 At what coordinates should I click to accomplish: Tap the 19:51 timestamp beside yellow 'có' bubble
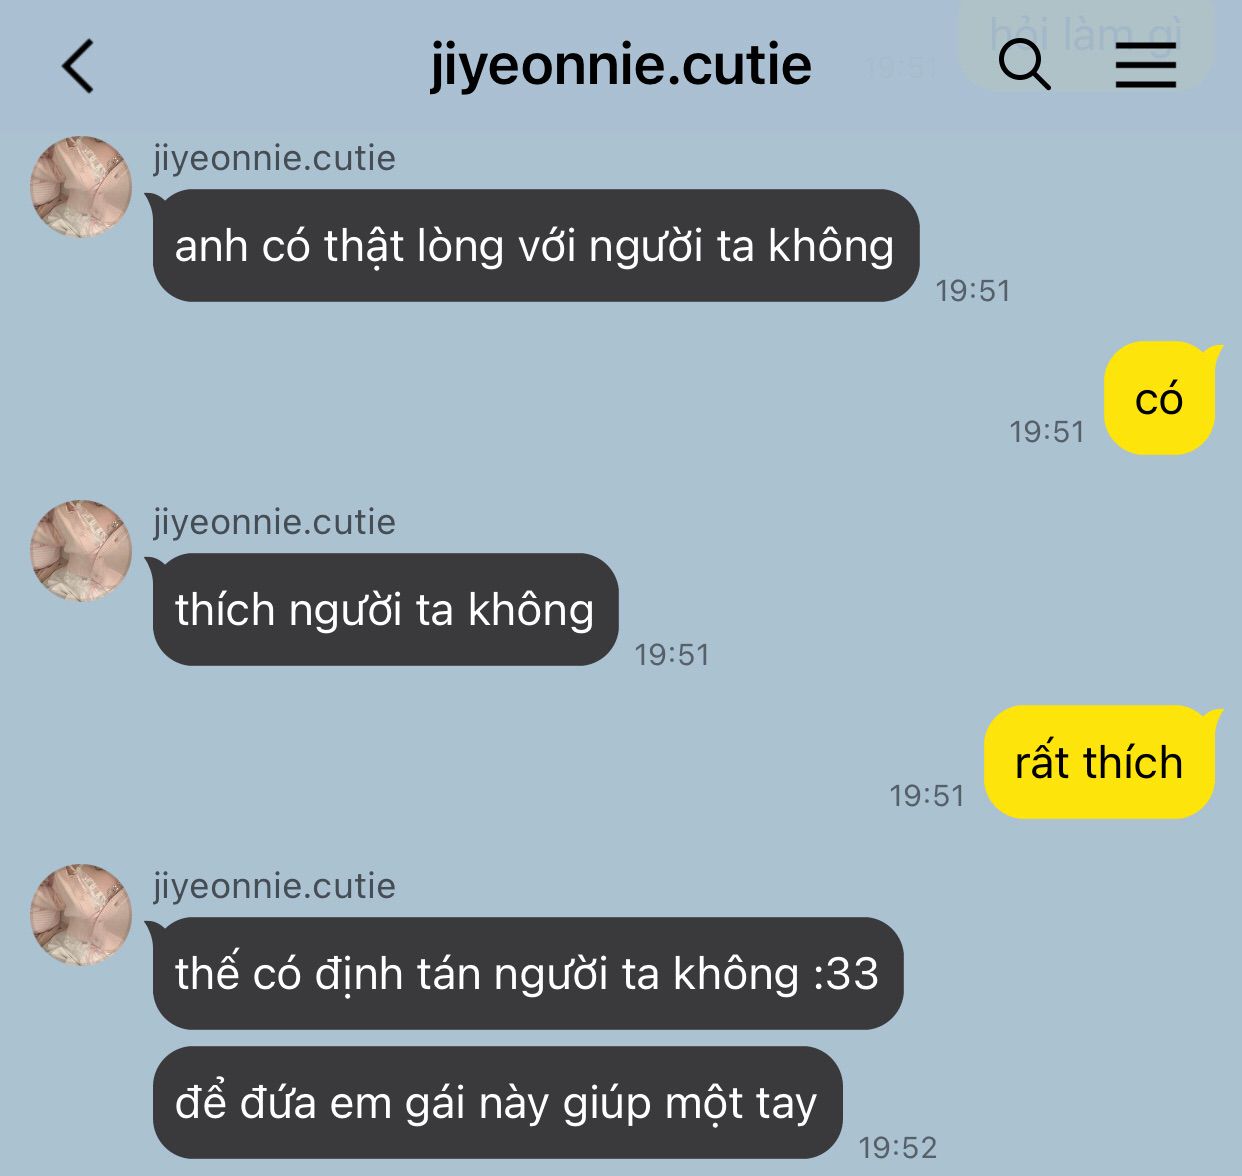click(1047, 432)
